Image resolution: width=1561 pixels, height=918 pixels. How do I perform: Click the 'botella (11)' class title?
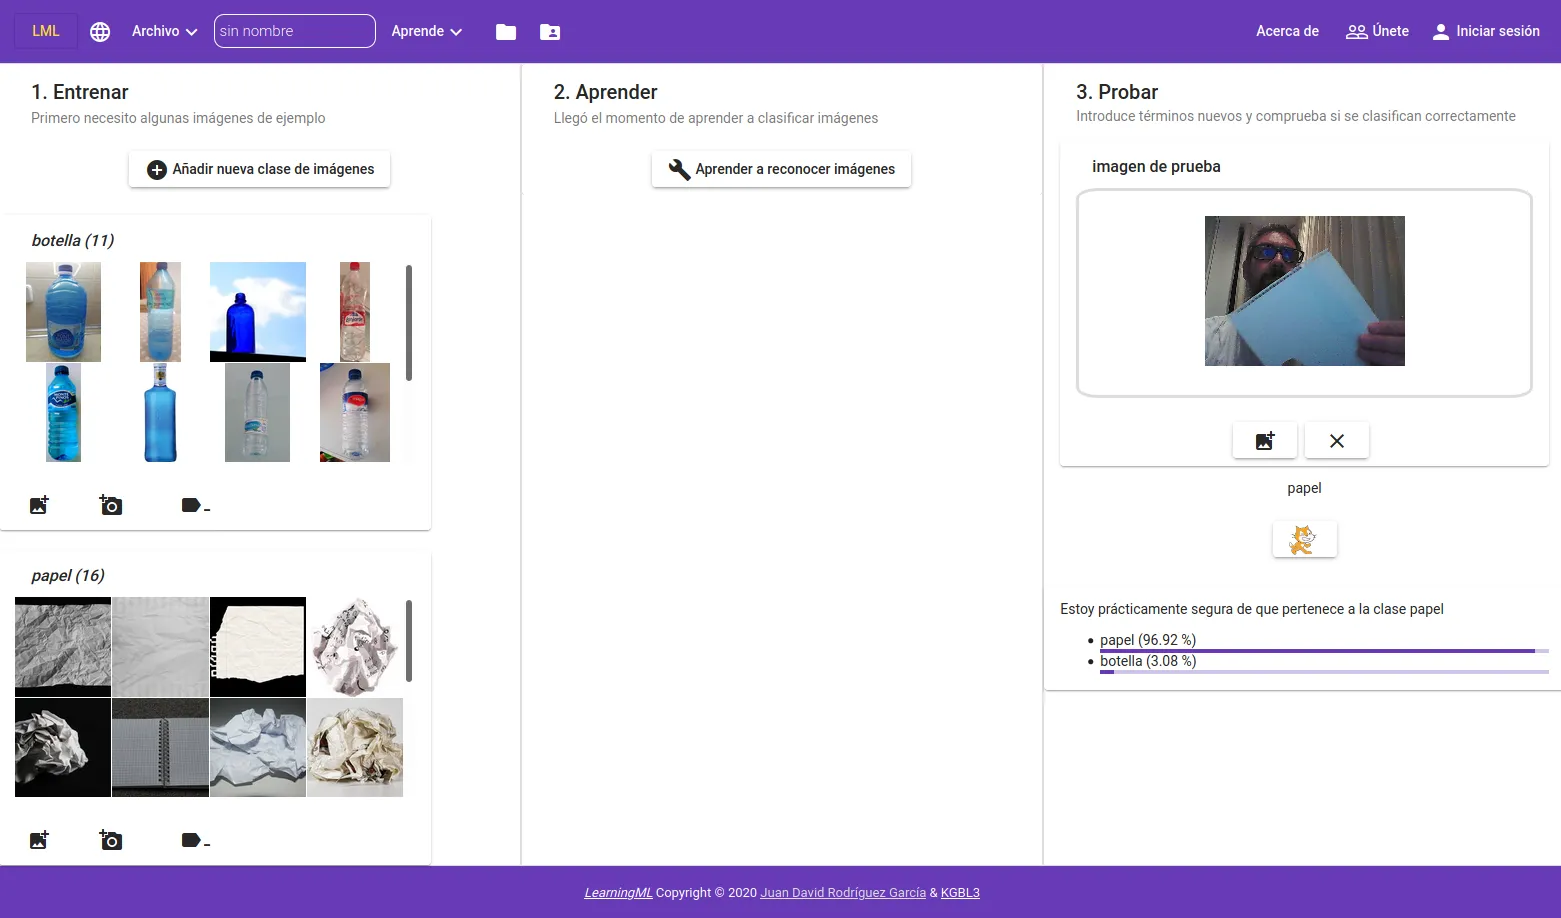[73, 240]
